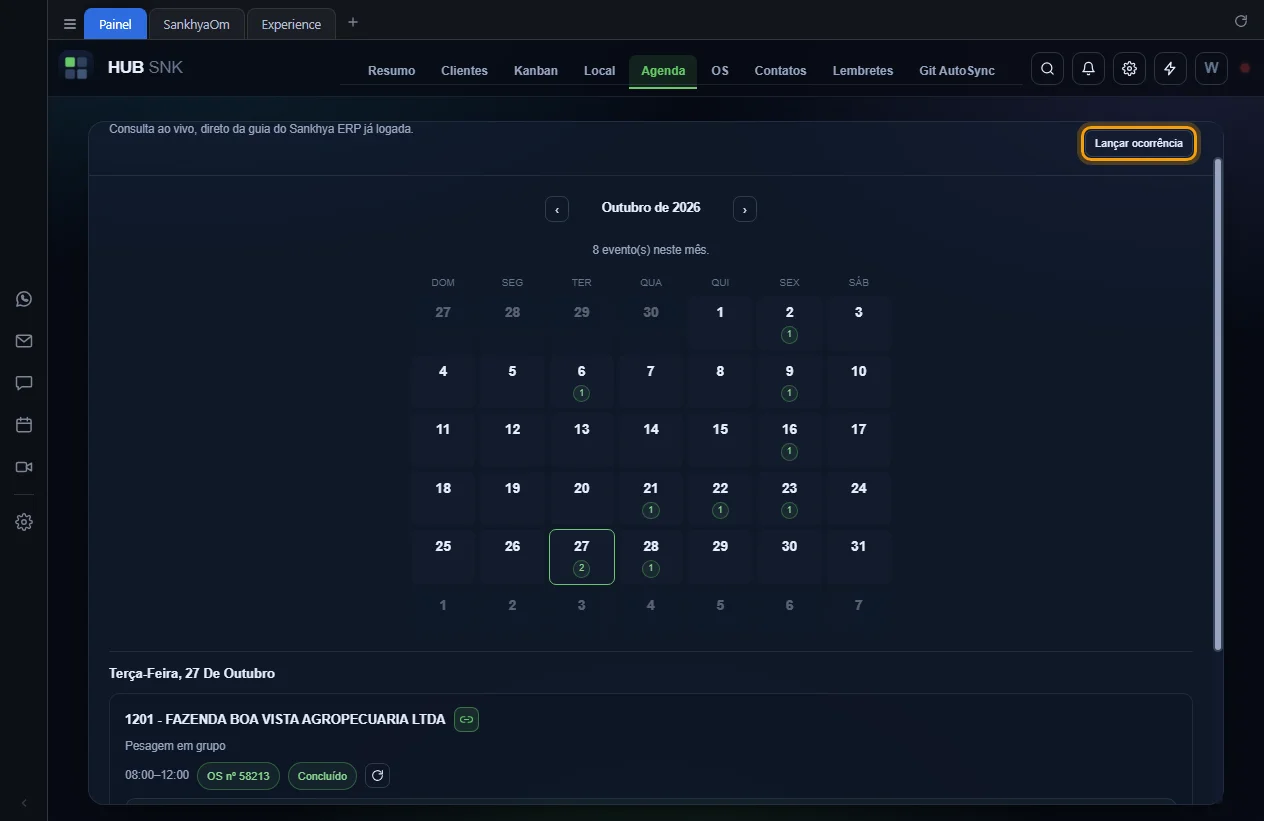The height and width of the screenshot is (821, 1264).
Task: Click the vertical scrollbar of the agenda panel
Action: coord(1217,404)
